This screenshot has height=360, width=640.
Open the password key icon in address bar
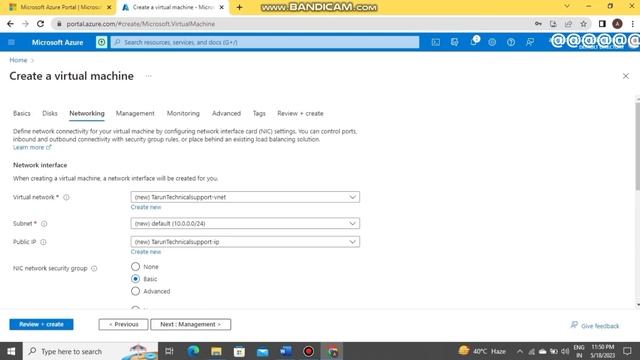point(538,24)
